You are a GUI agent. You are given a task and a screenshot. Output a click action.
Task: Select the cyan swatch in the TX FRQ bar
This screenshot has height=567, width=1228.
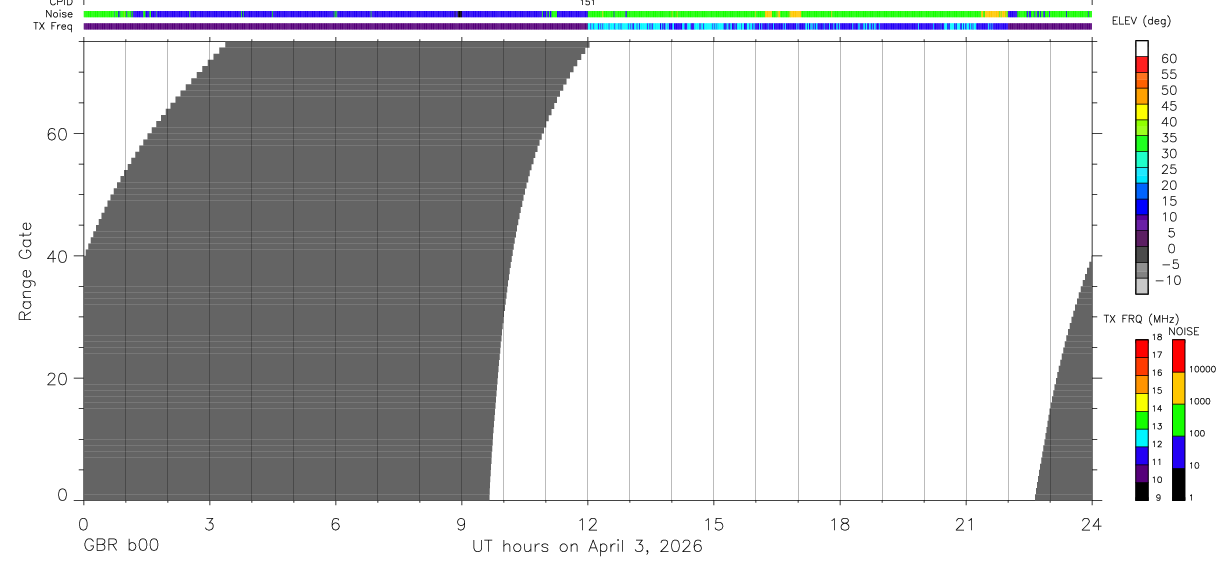tap(1141, 438)
